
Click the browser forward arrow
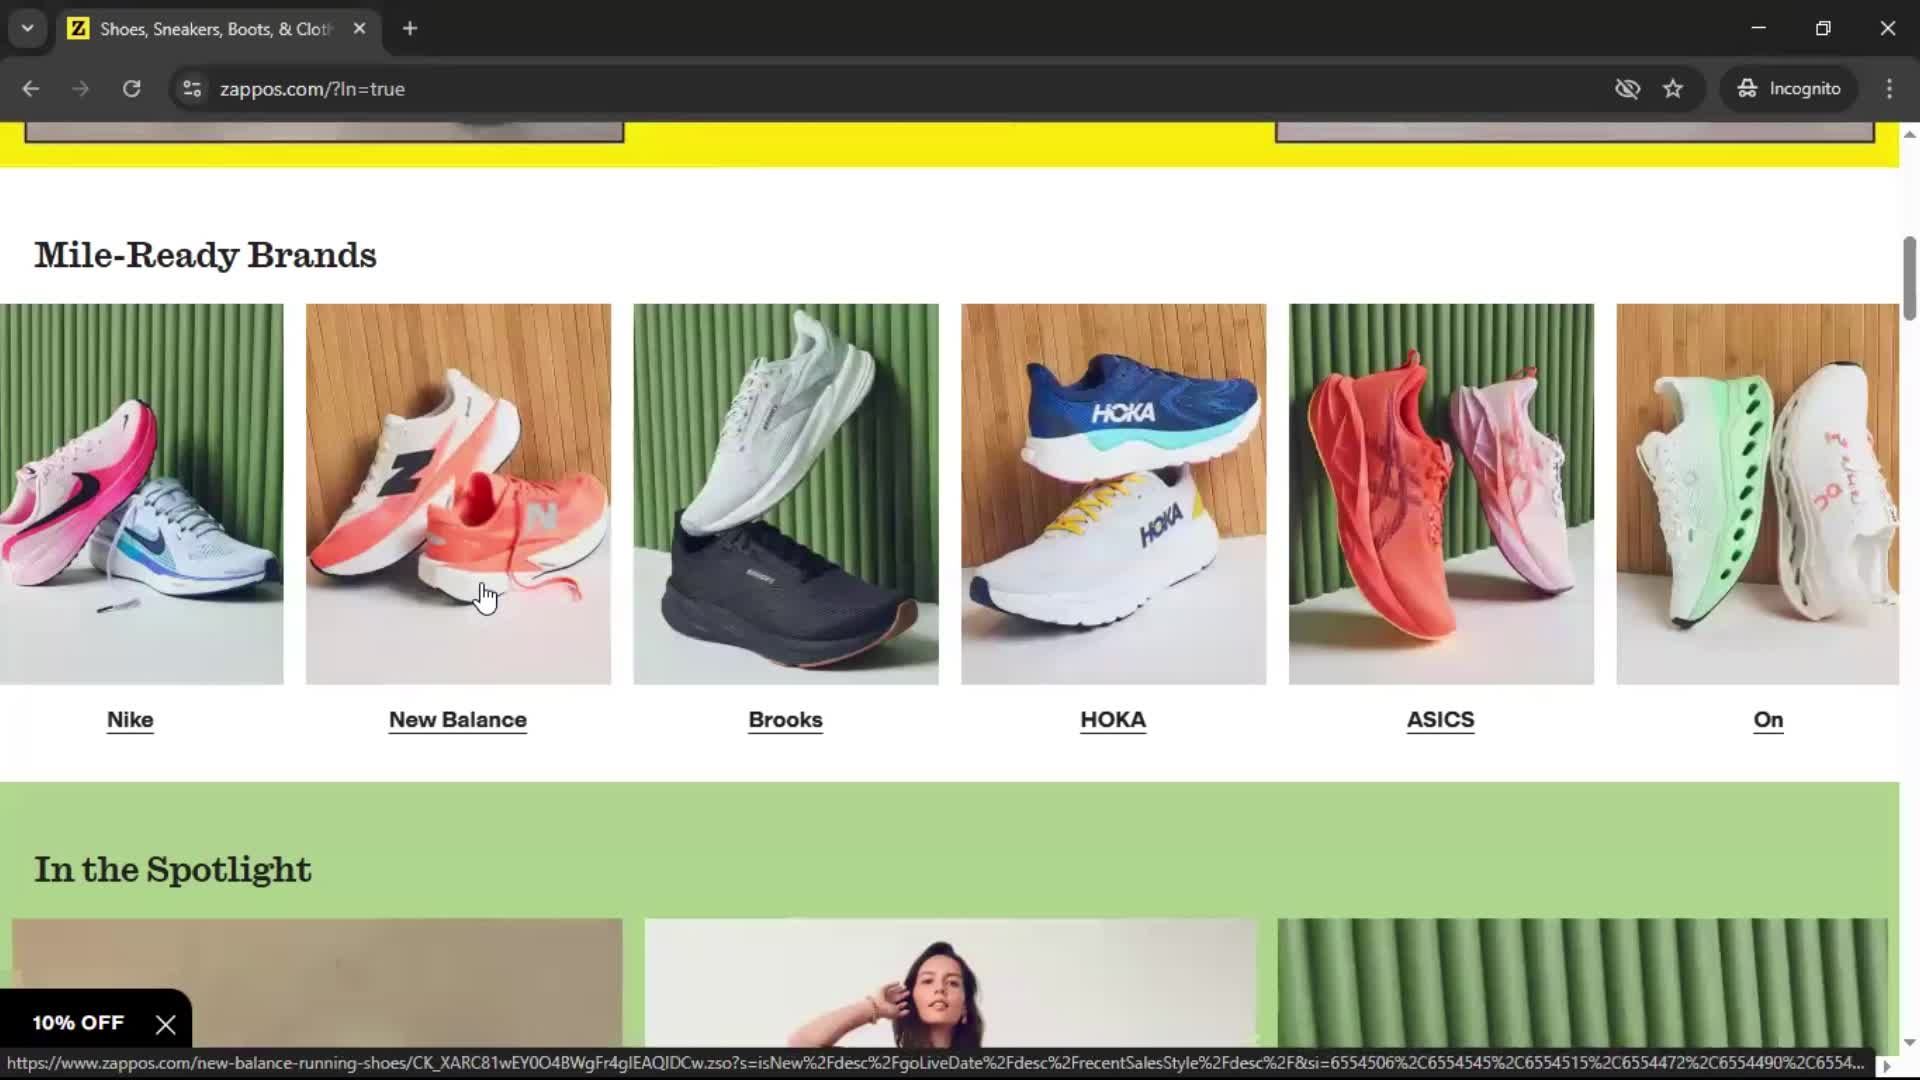point(81,89)
